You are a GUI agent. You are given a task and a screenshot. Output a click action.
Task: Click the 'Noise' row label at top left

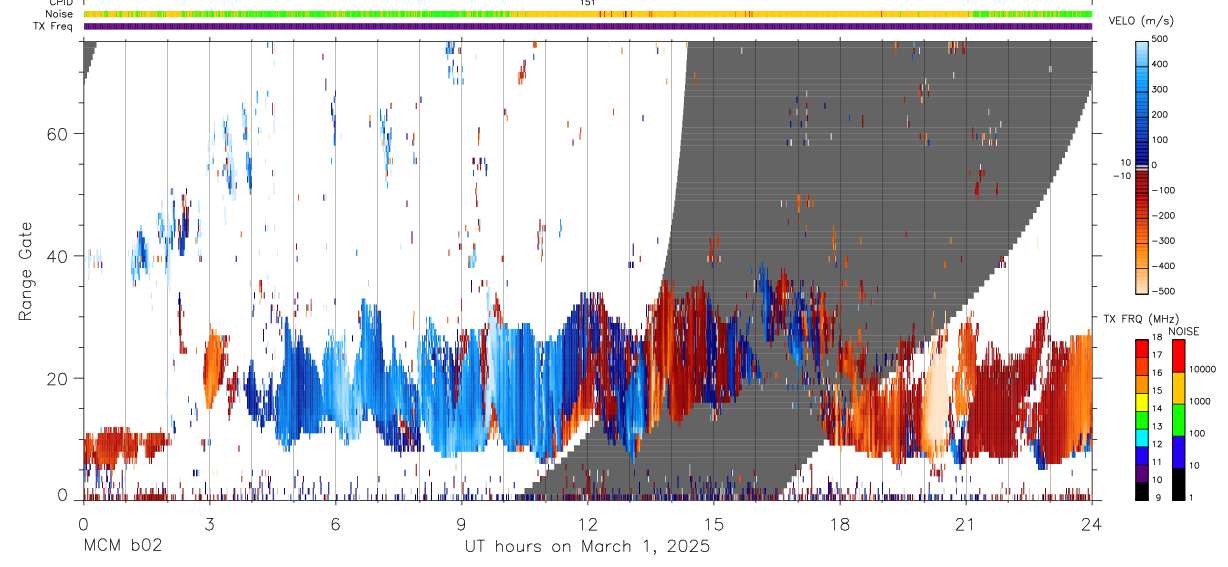tap(58, 14)
